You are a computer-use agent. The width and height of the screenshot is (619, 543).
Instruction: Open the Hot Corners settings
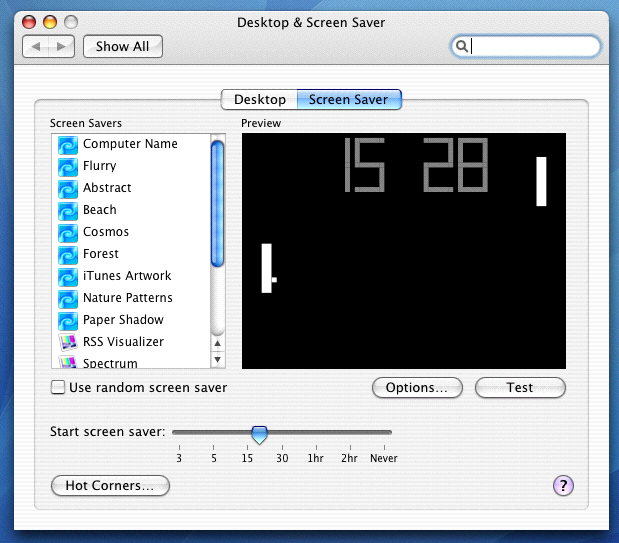click(x=110, y=485)
